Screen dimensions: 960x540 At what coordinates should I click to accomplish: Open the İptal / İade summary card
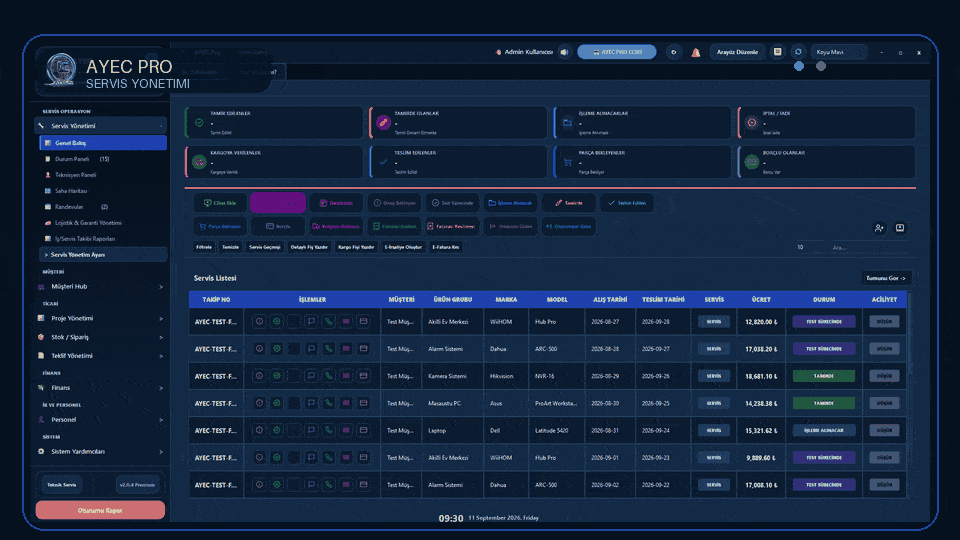827,122
